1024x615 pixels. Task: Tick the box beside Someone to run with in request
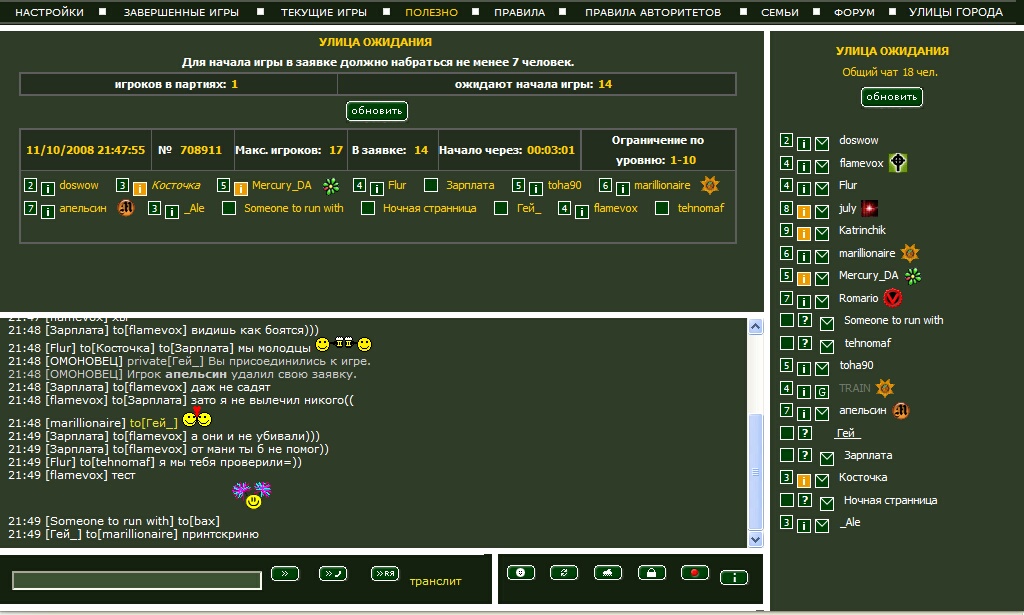click(229, 208)
